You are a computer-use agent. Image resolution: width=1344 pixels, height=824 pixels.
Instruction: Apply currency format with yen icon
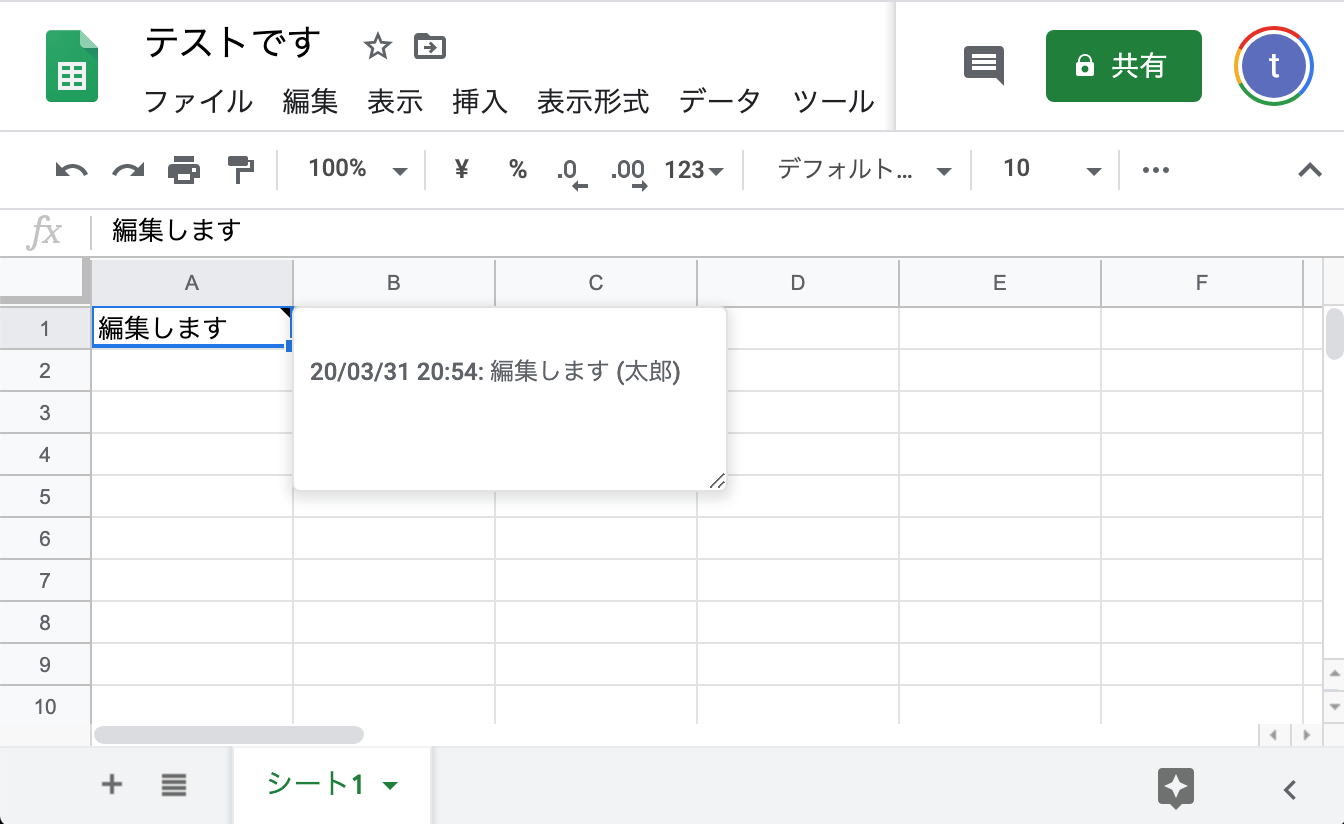(460, 169)
